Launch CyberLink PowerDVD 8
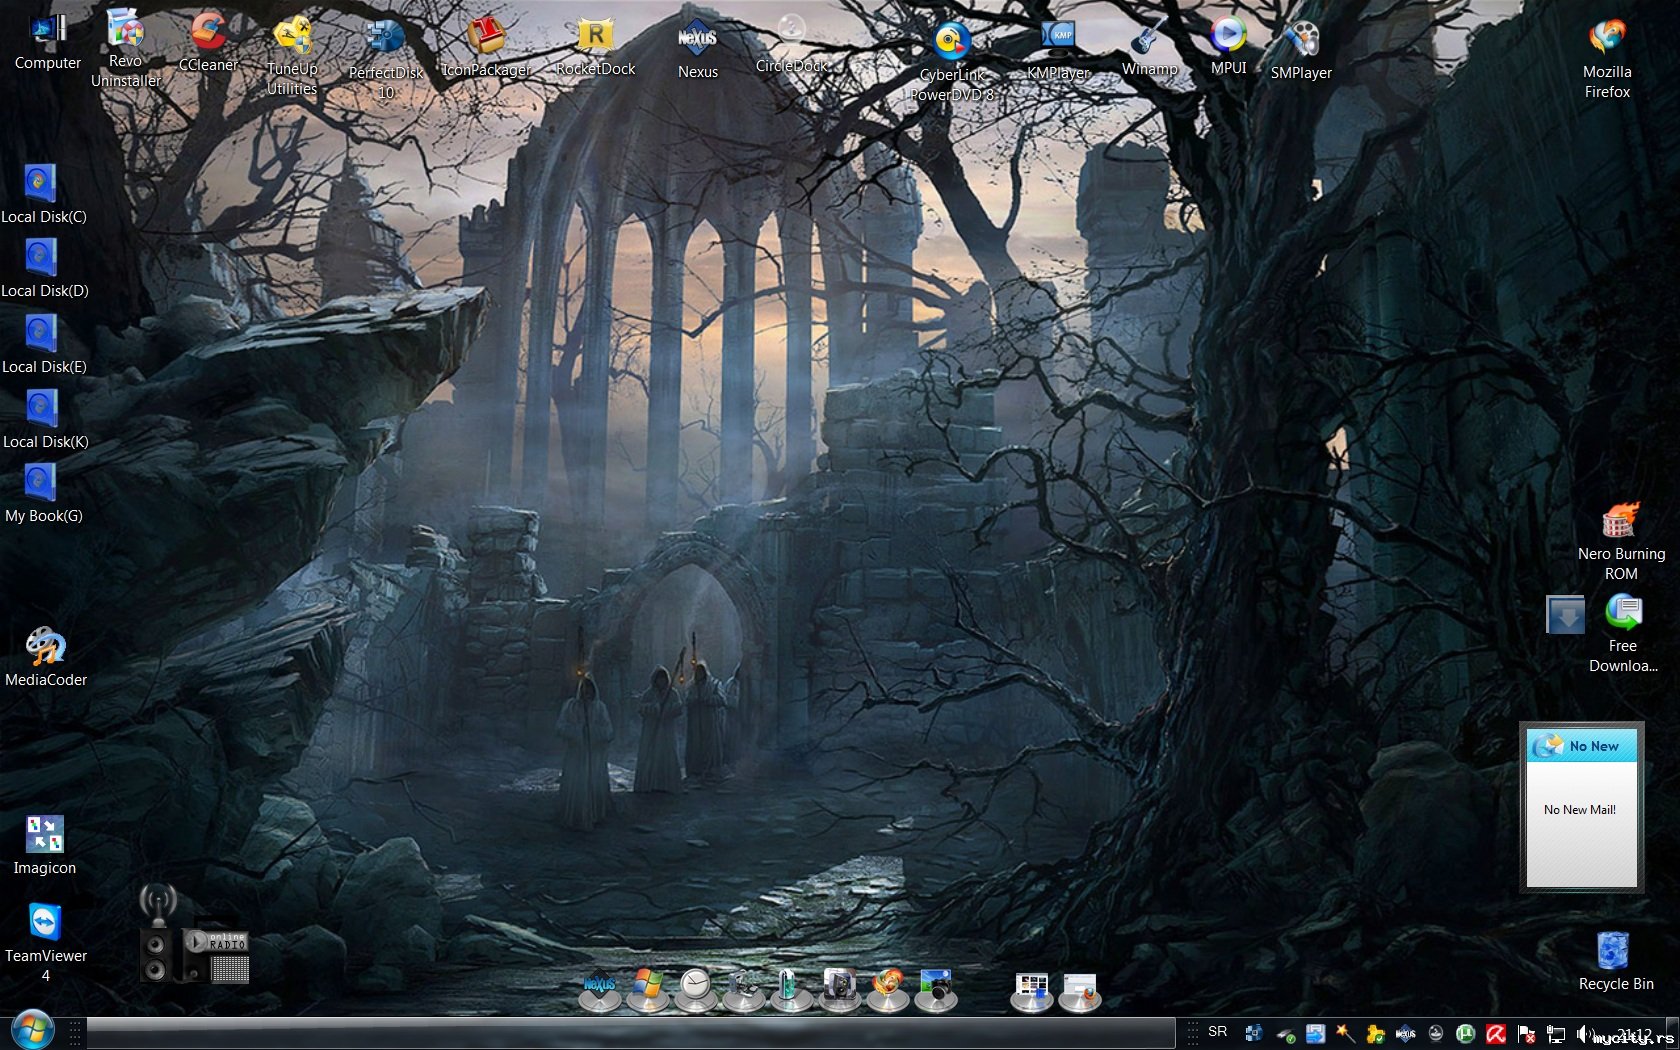The image size is (1680, 1050). point(952,62)
